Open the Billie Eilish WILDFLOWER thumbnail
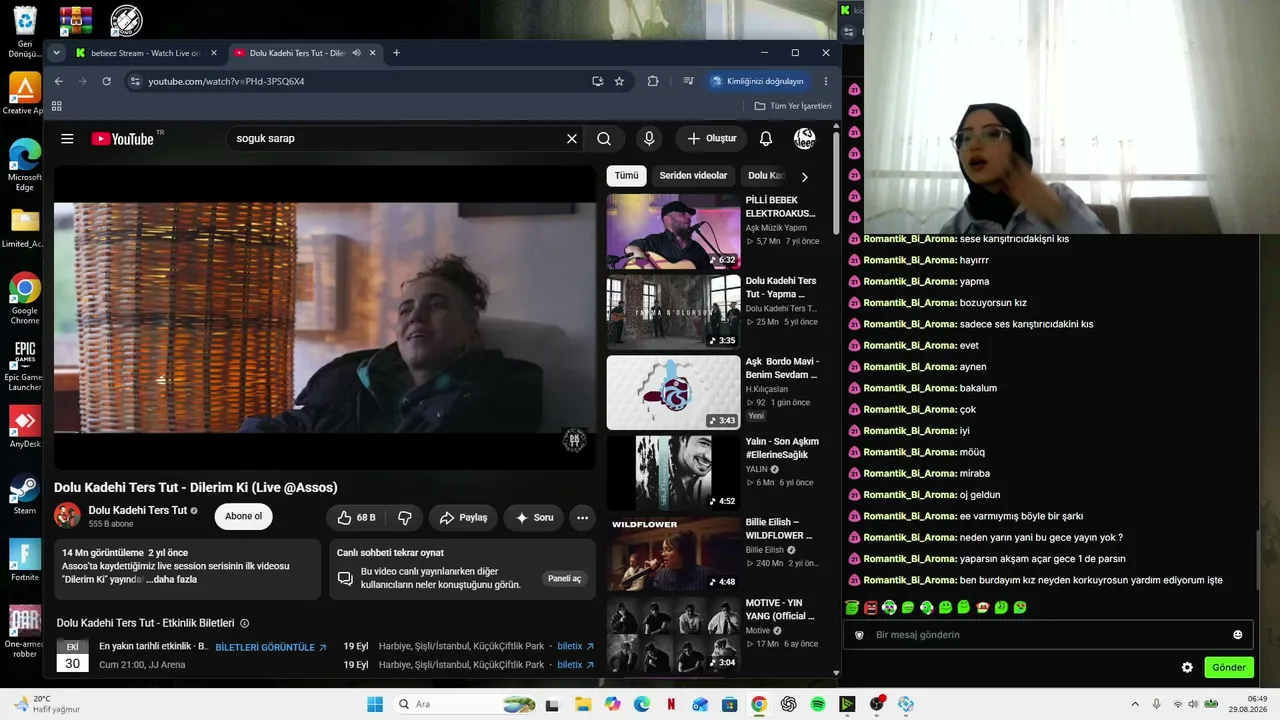1280x720 pixels. pyautogui.click(x=673, y=554)
